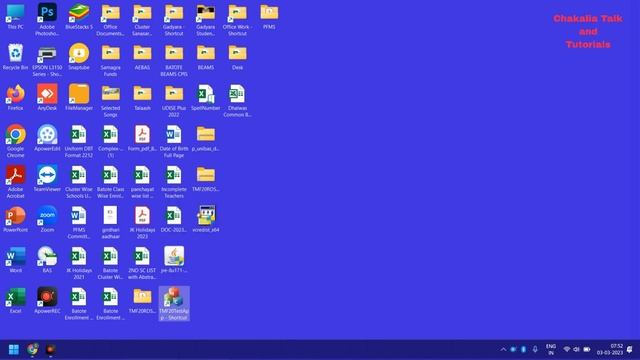Select the PFMS folder
This screenshot has height=360, width=640.
click(x=269, y=16)
